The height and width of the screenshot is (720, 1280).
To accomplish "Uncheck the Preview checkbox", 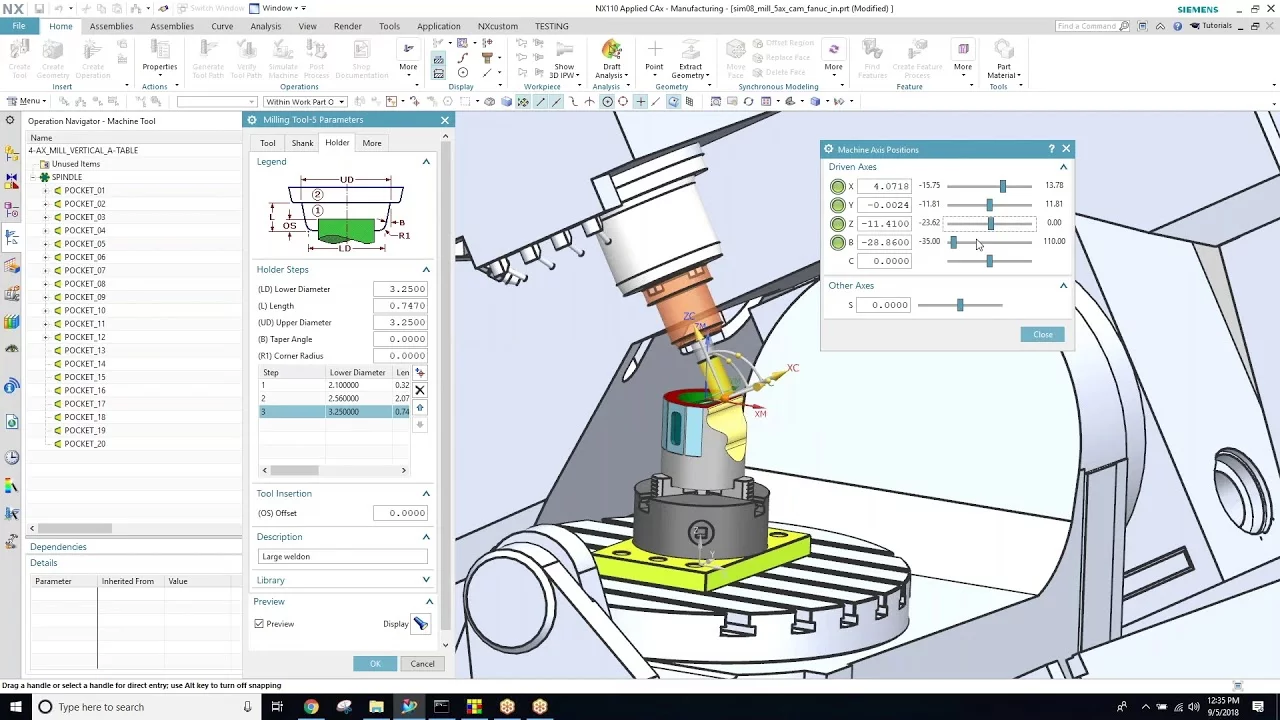I will tap(260, 624).
